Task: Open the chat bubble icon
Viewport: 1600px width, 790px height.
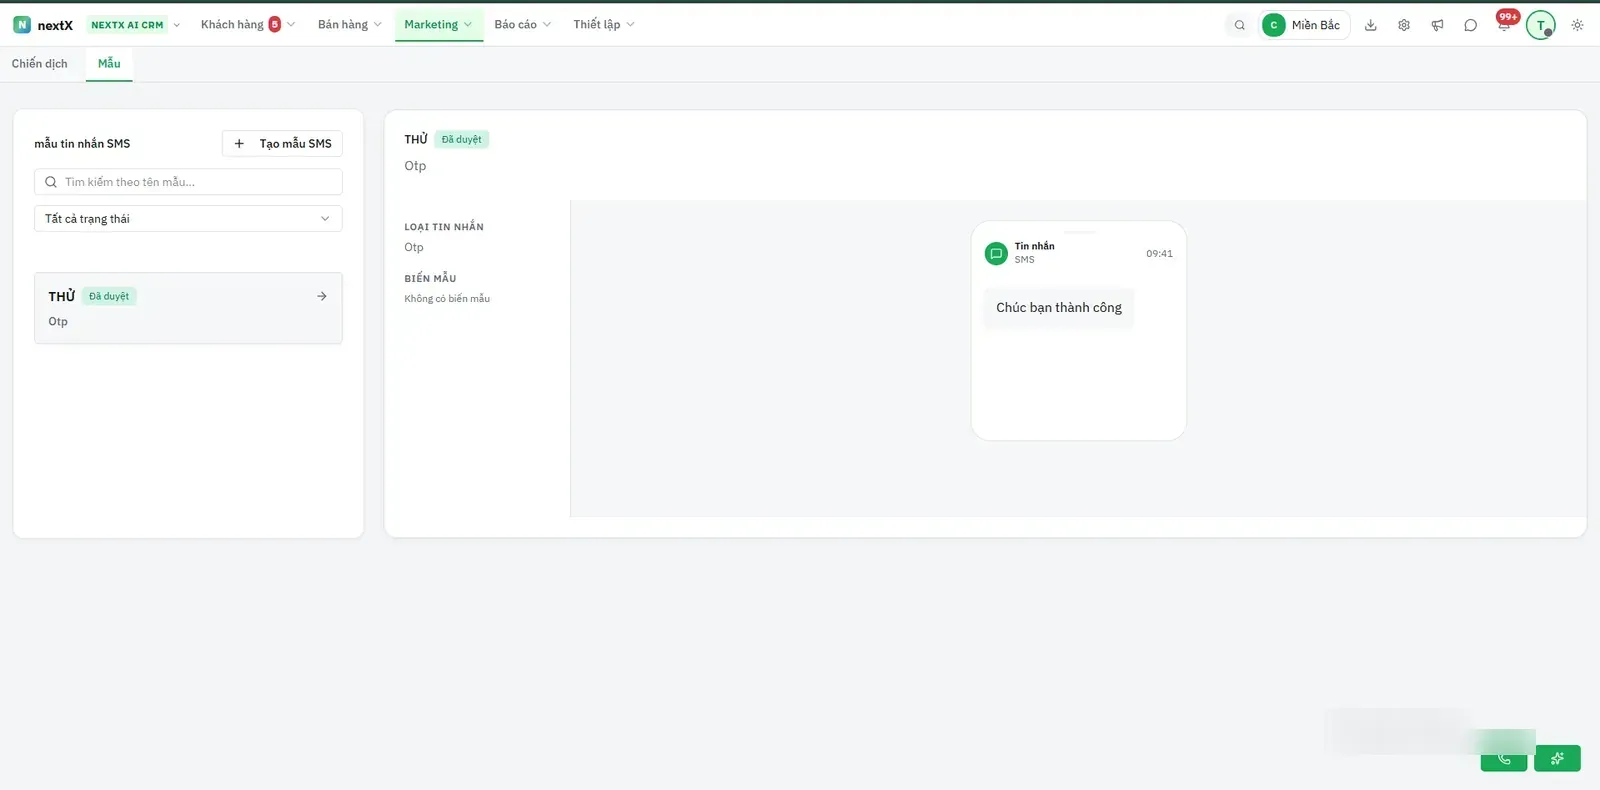Action: click(1470, 25)
